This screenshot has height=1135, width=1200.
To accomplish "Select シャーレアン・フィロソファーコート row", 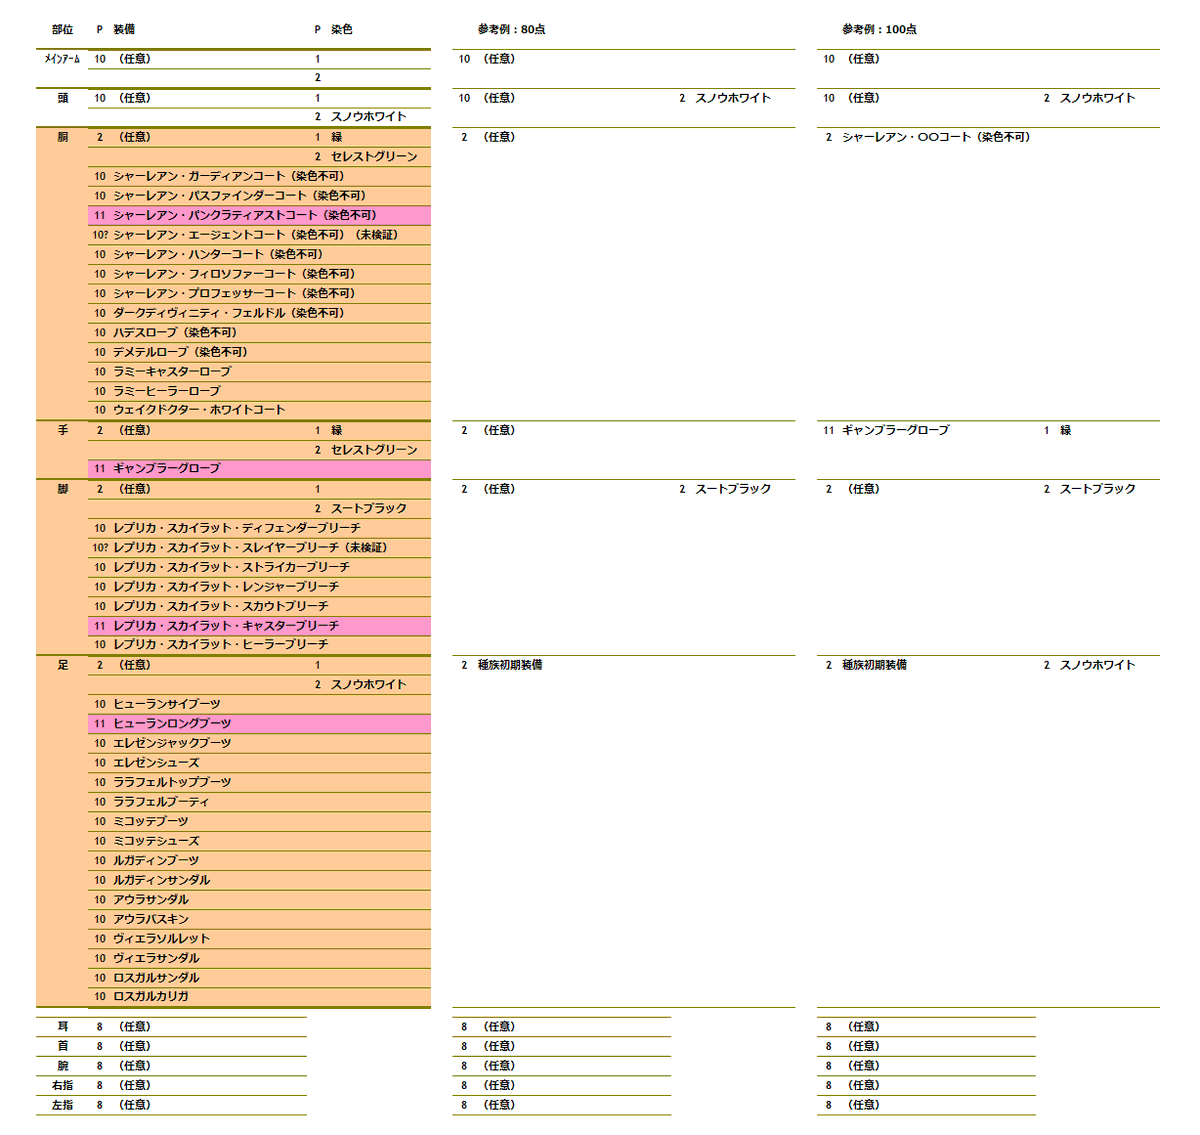I will pos(260,274).
